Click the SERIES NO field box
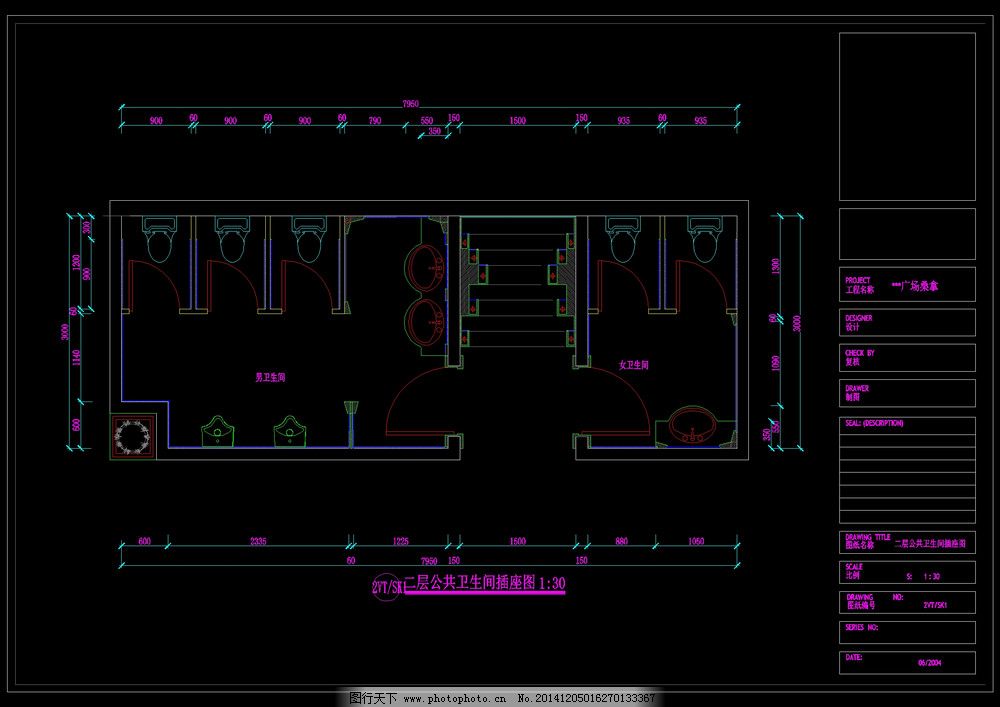The width and height of the screenshot is (1000, 707). [x=906, y=631]
